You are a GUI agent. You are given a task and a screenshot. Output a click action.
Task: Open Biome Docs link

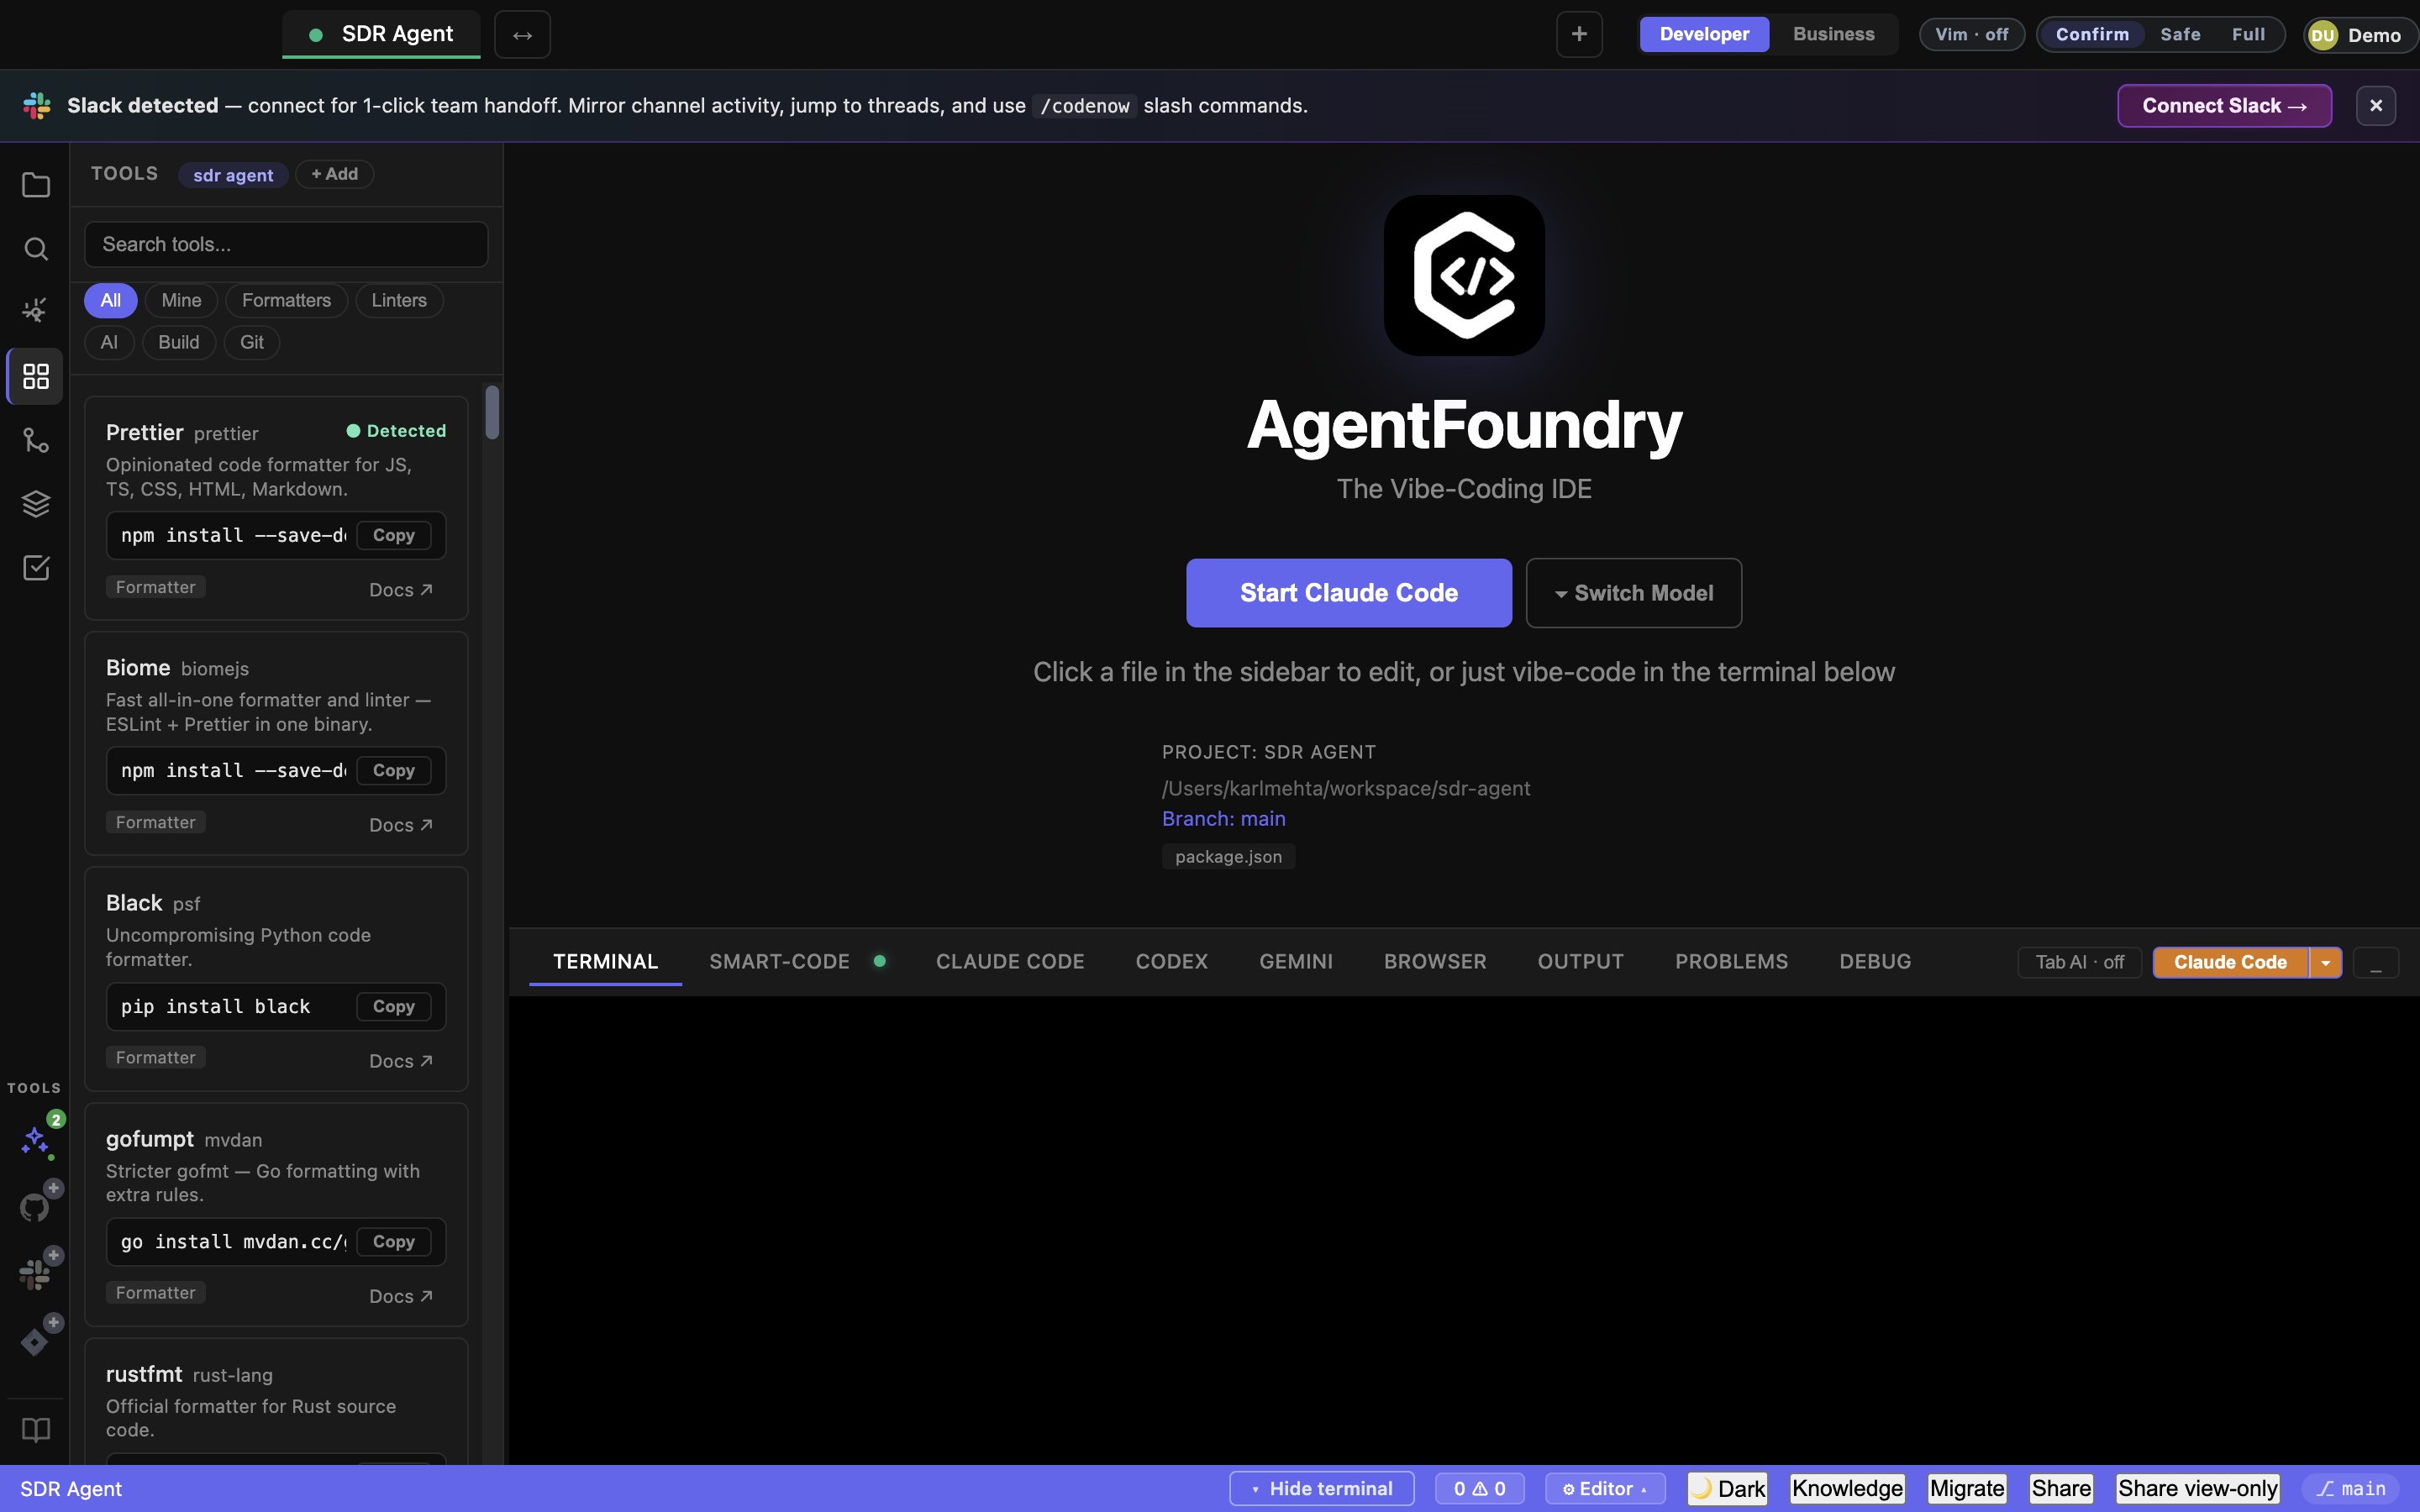[x=400, y=825]
